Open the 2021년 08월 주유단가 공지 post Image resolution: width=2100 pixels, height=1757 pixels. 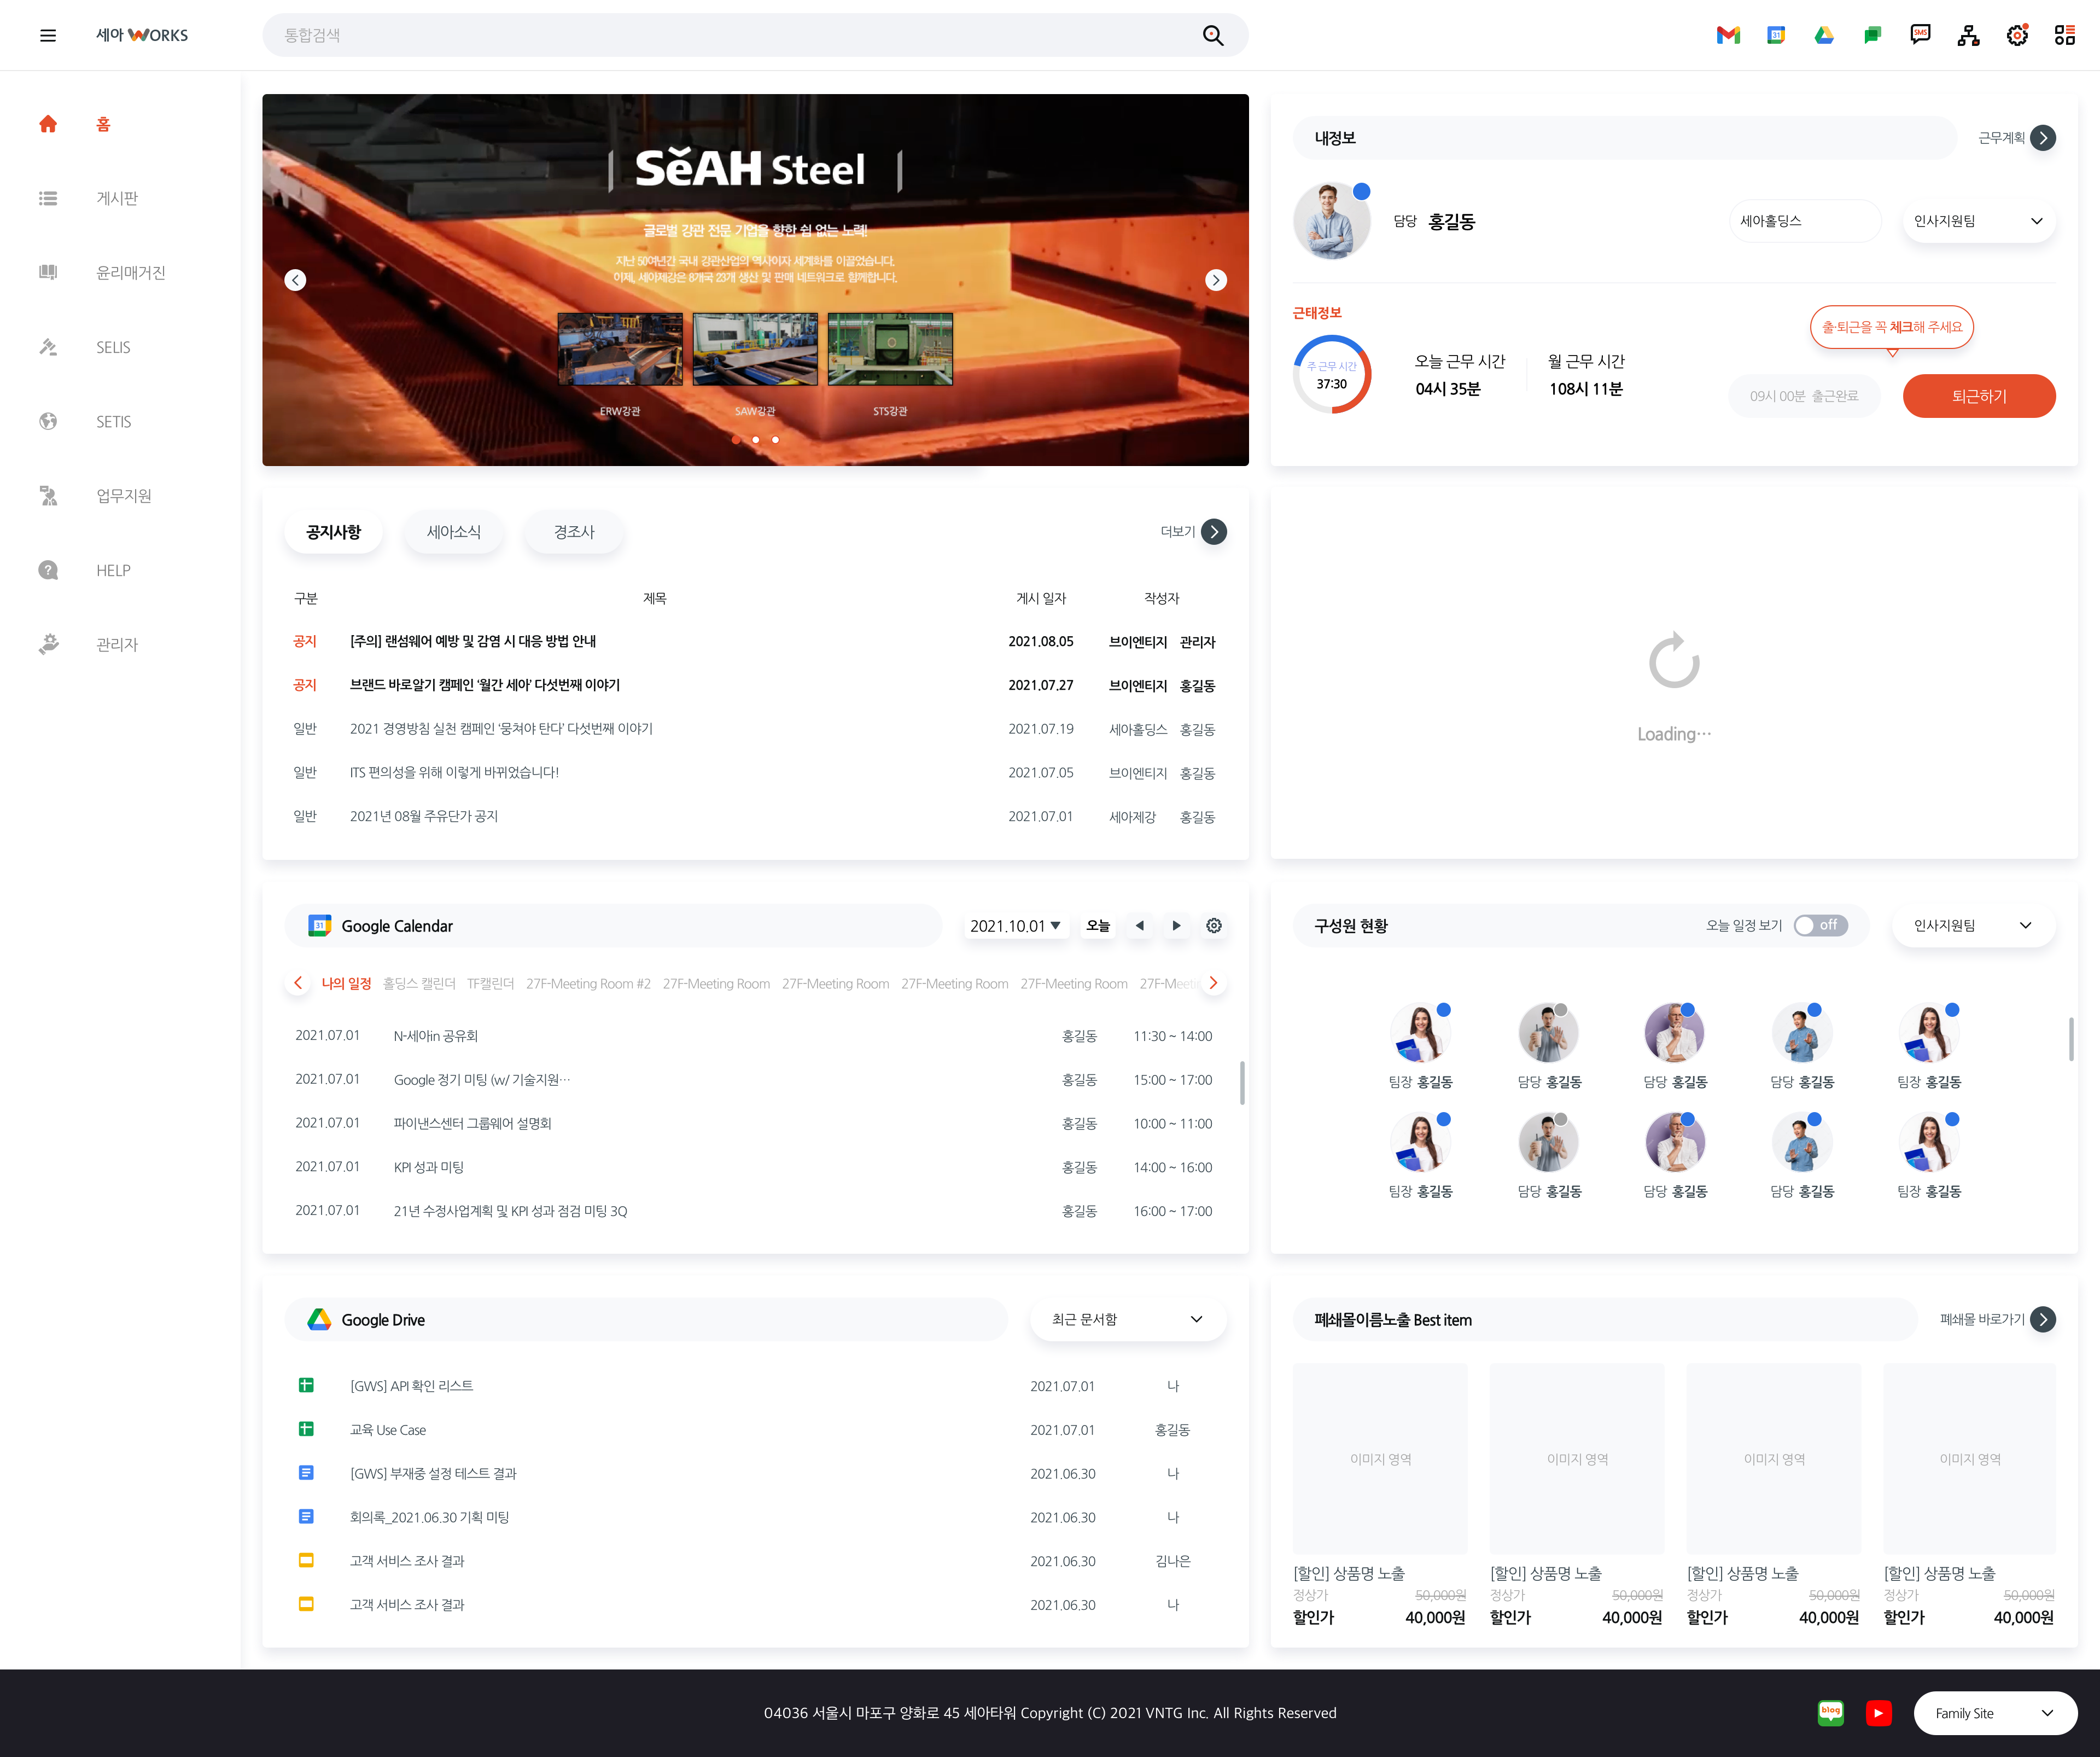coord(424,817)
